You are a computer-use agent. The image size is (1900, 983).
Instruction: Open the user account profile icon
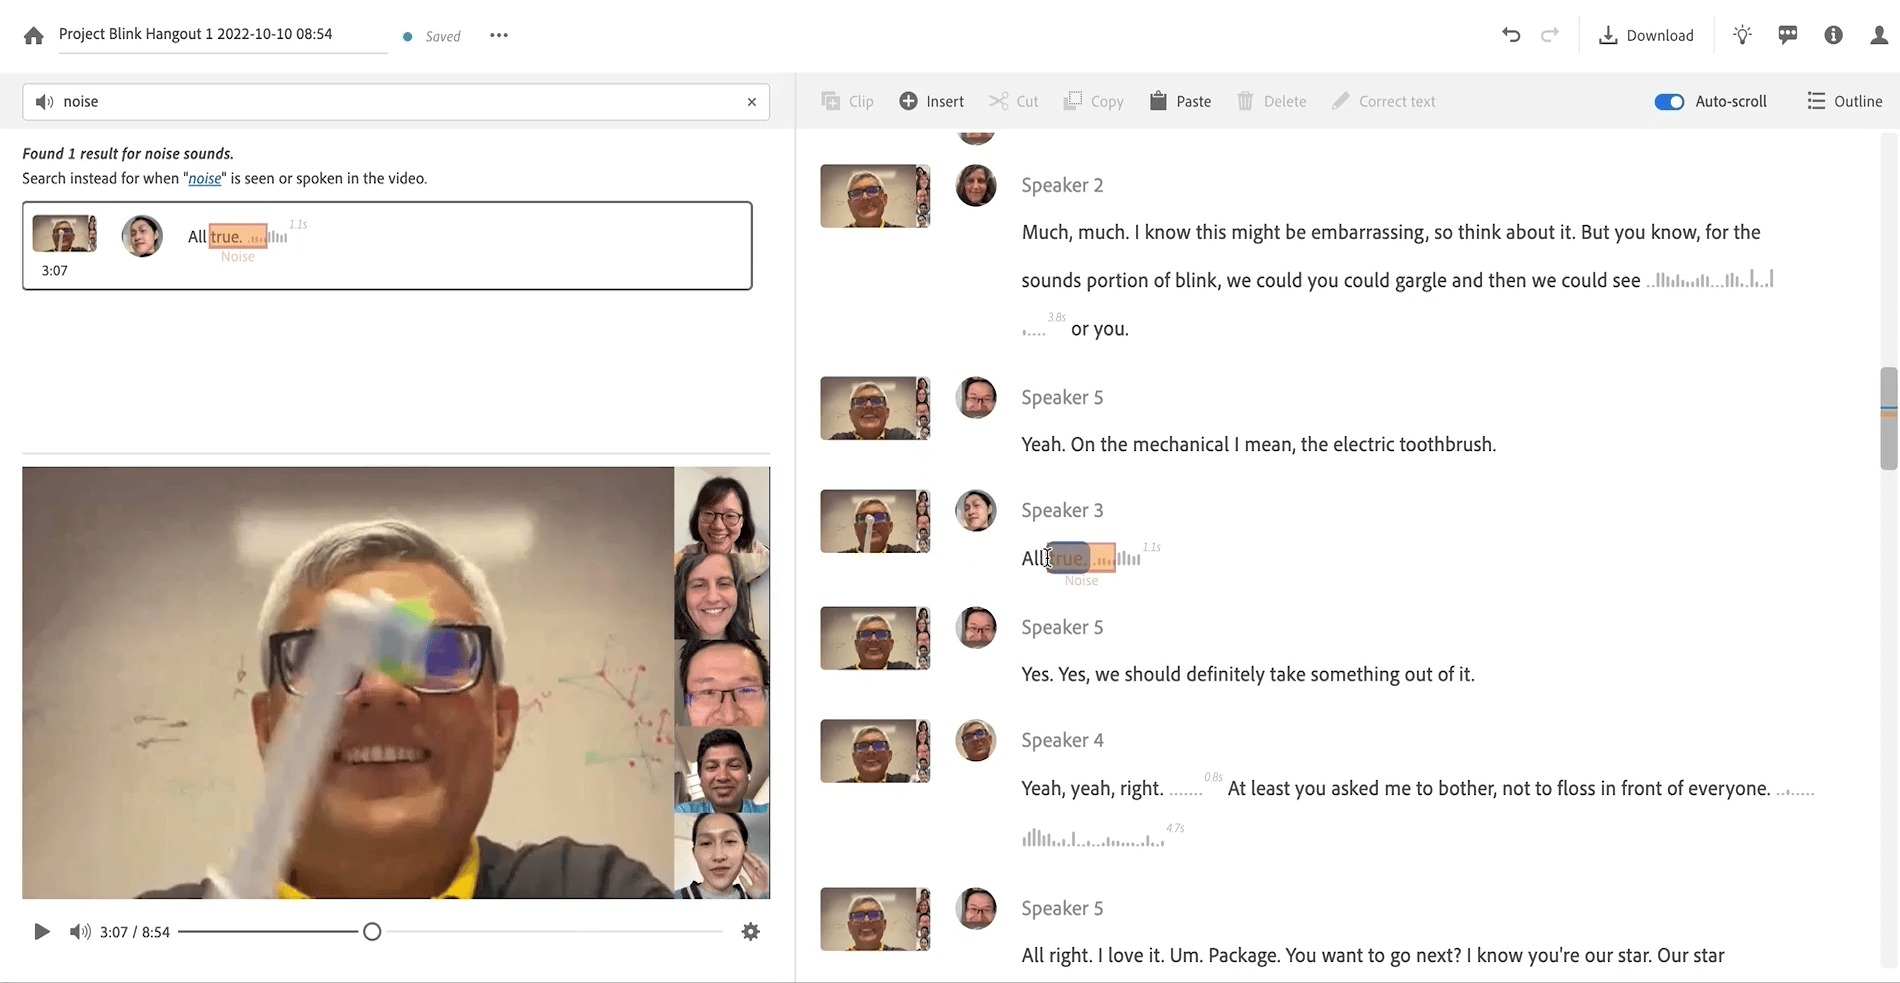[1879, 36]
